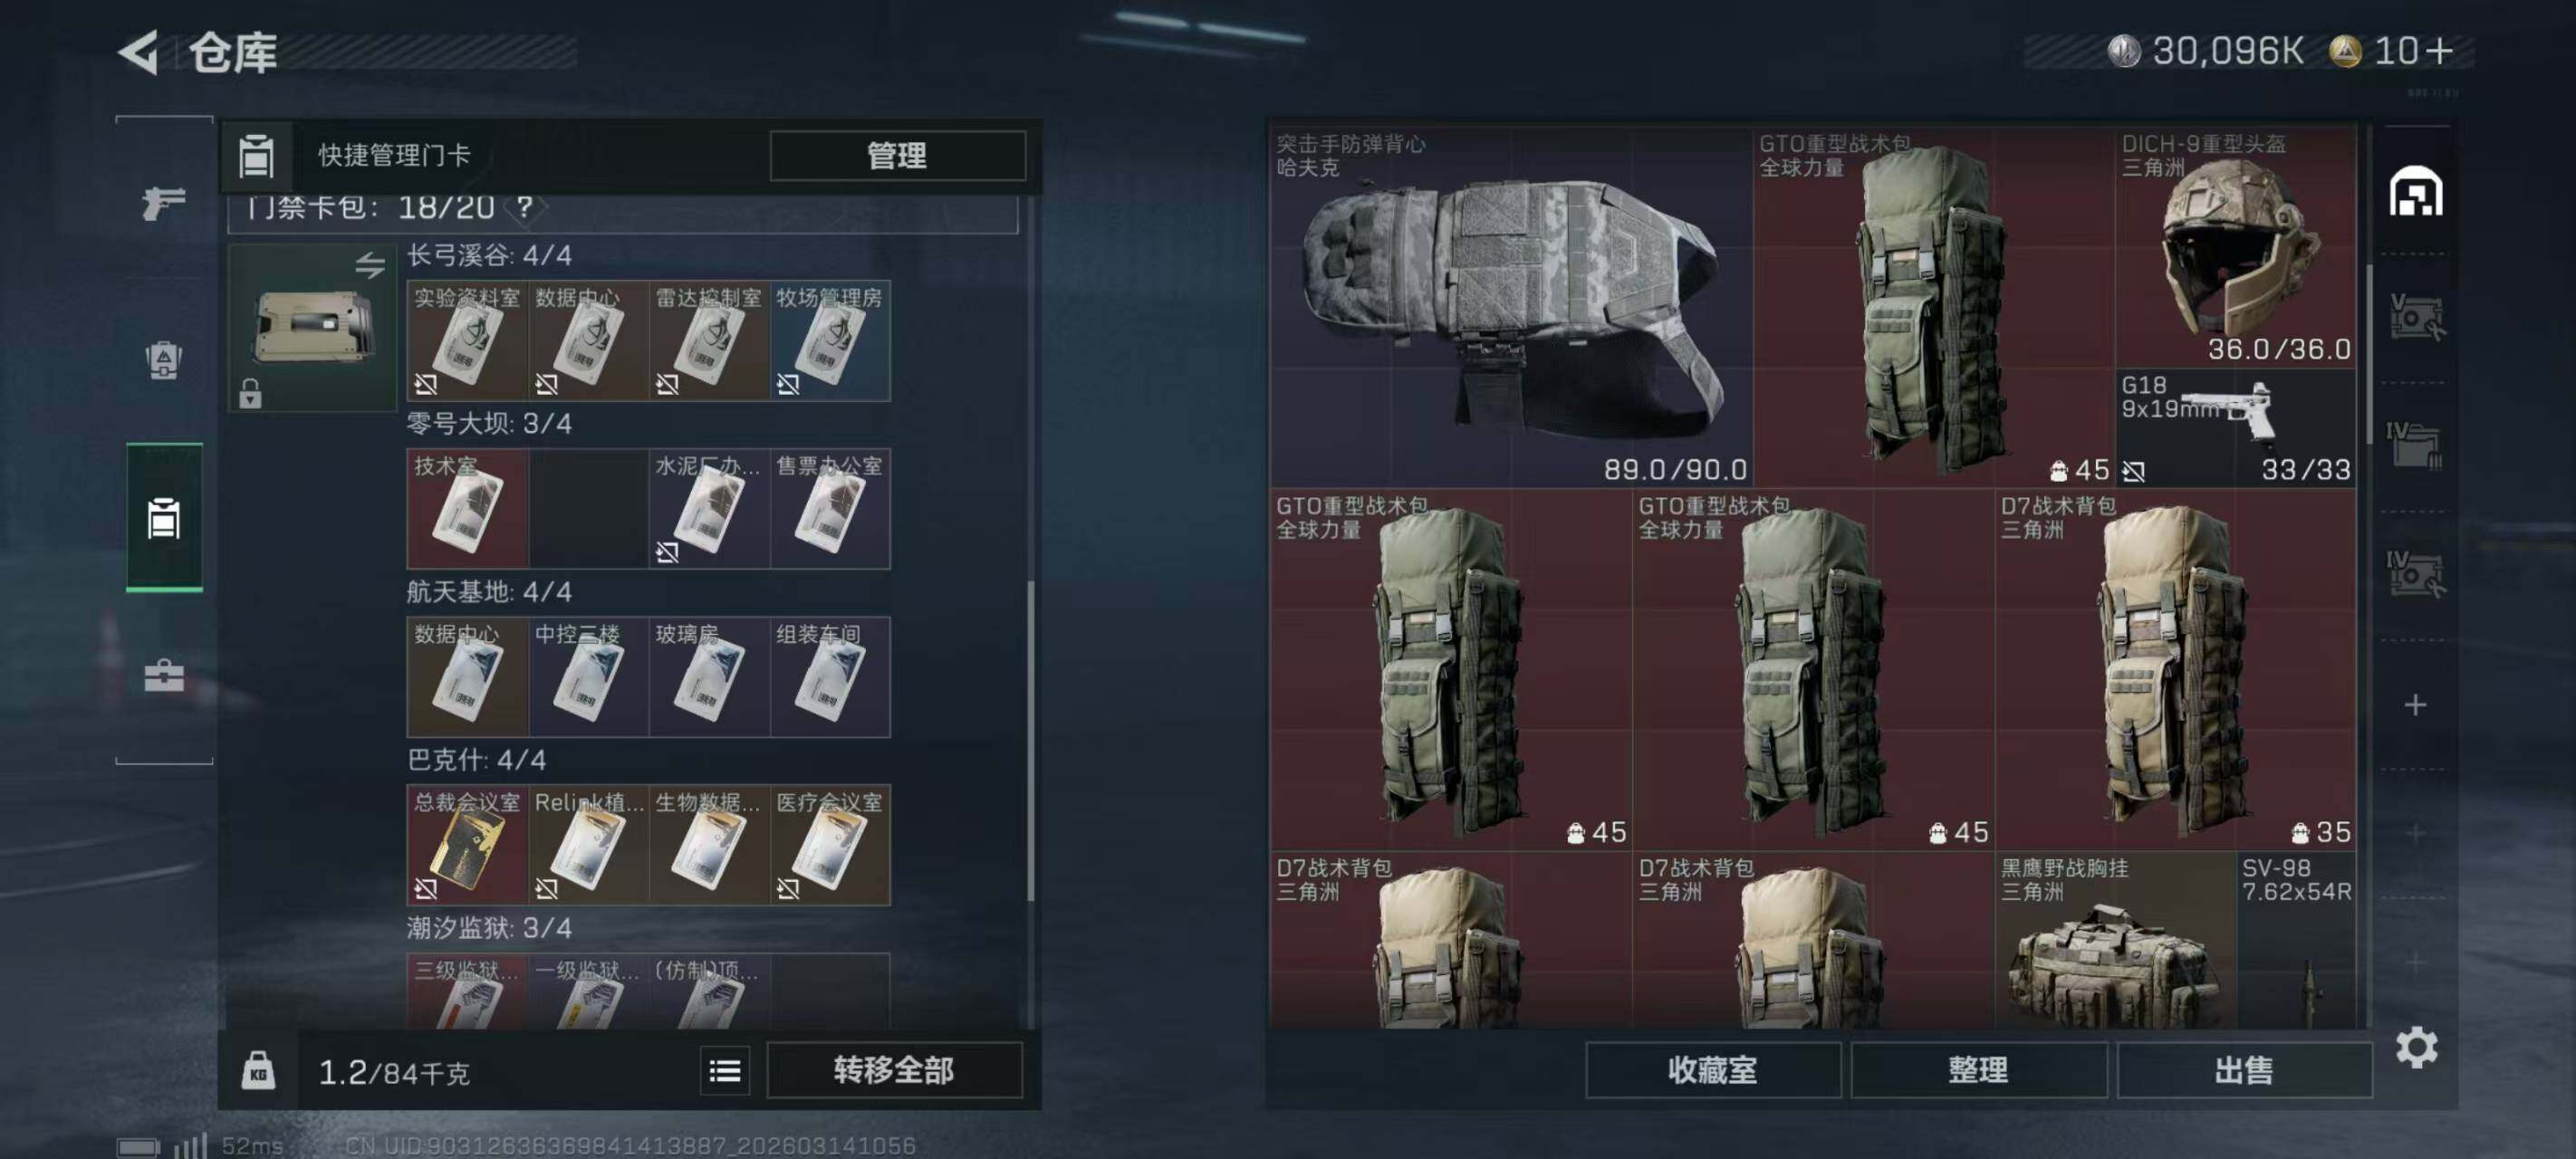
Task: Click the stash scrollbar on the right
Action: pyautogui.click(x=2368, y=355)
